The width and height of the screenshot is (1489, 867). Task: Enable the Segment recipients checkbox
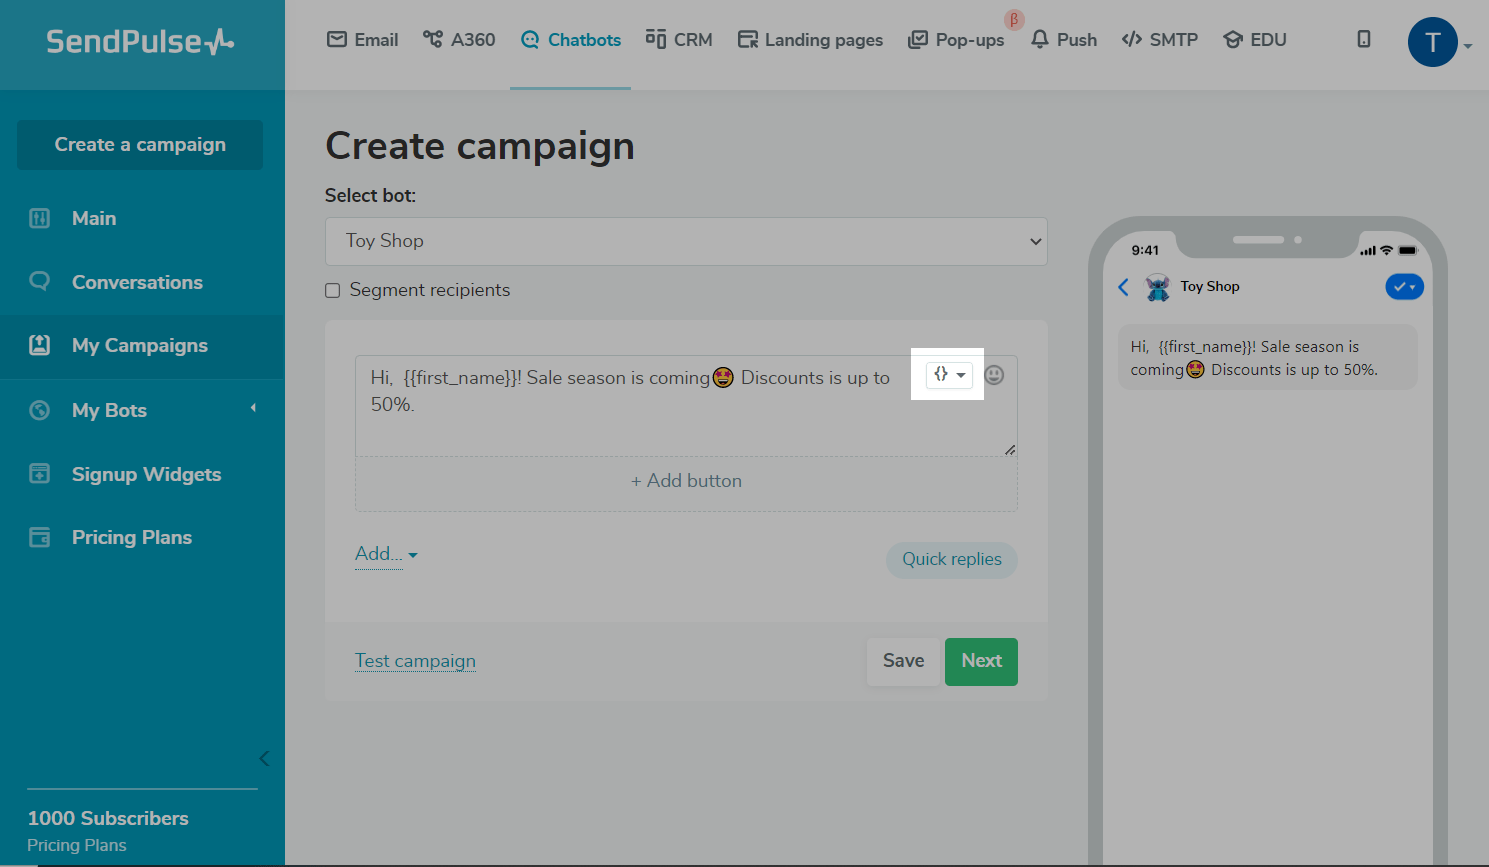[x=333, y=291]
